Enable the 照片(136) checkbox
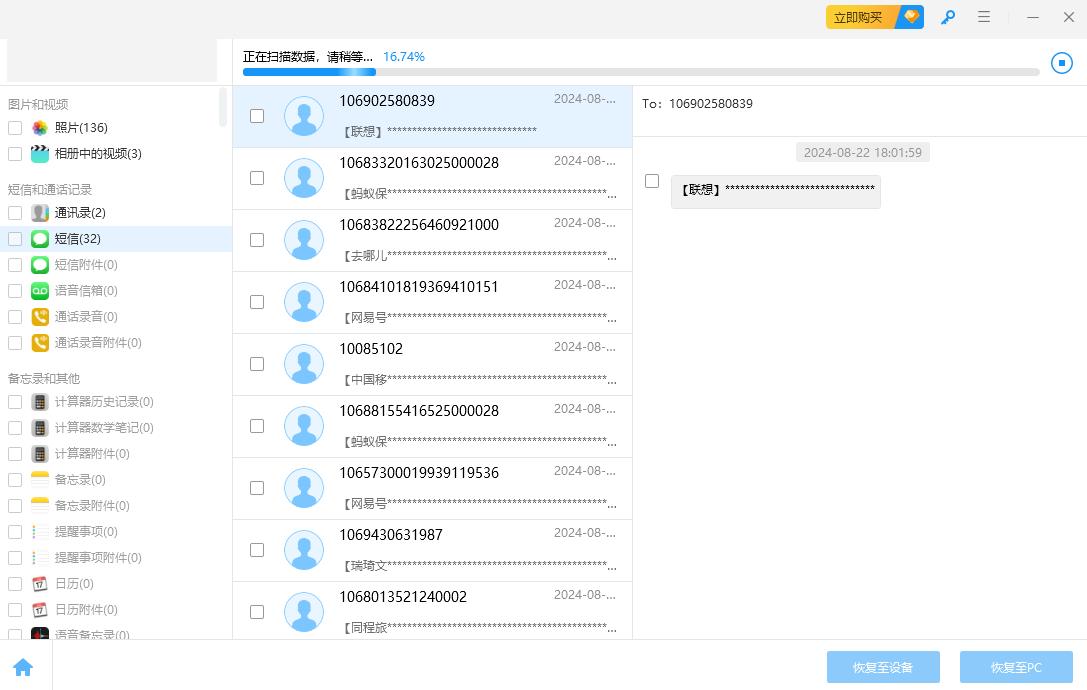This screenshot has width=1087, height=690. [15, 128]
